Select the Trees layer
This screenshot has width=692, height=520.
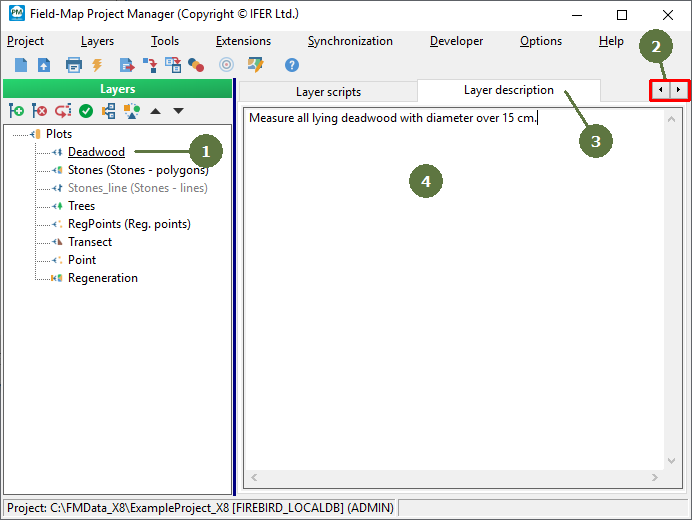(x=81, y=206)
